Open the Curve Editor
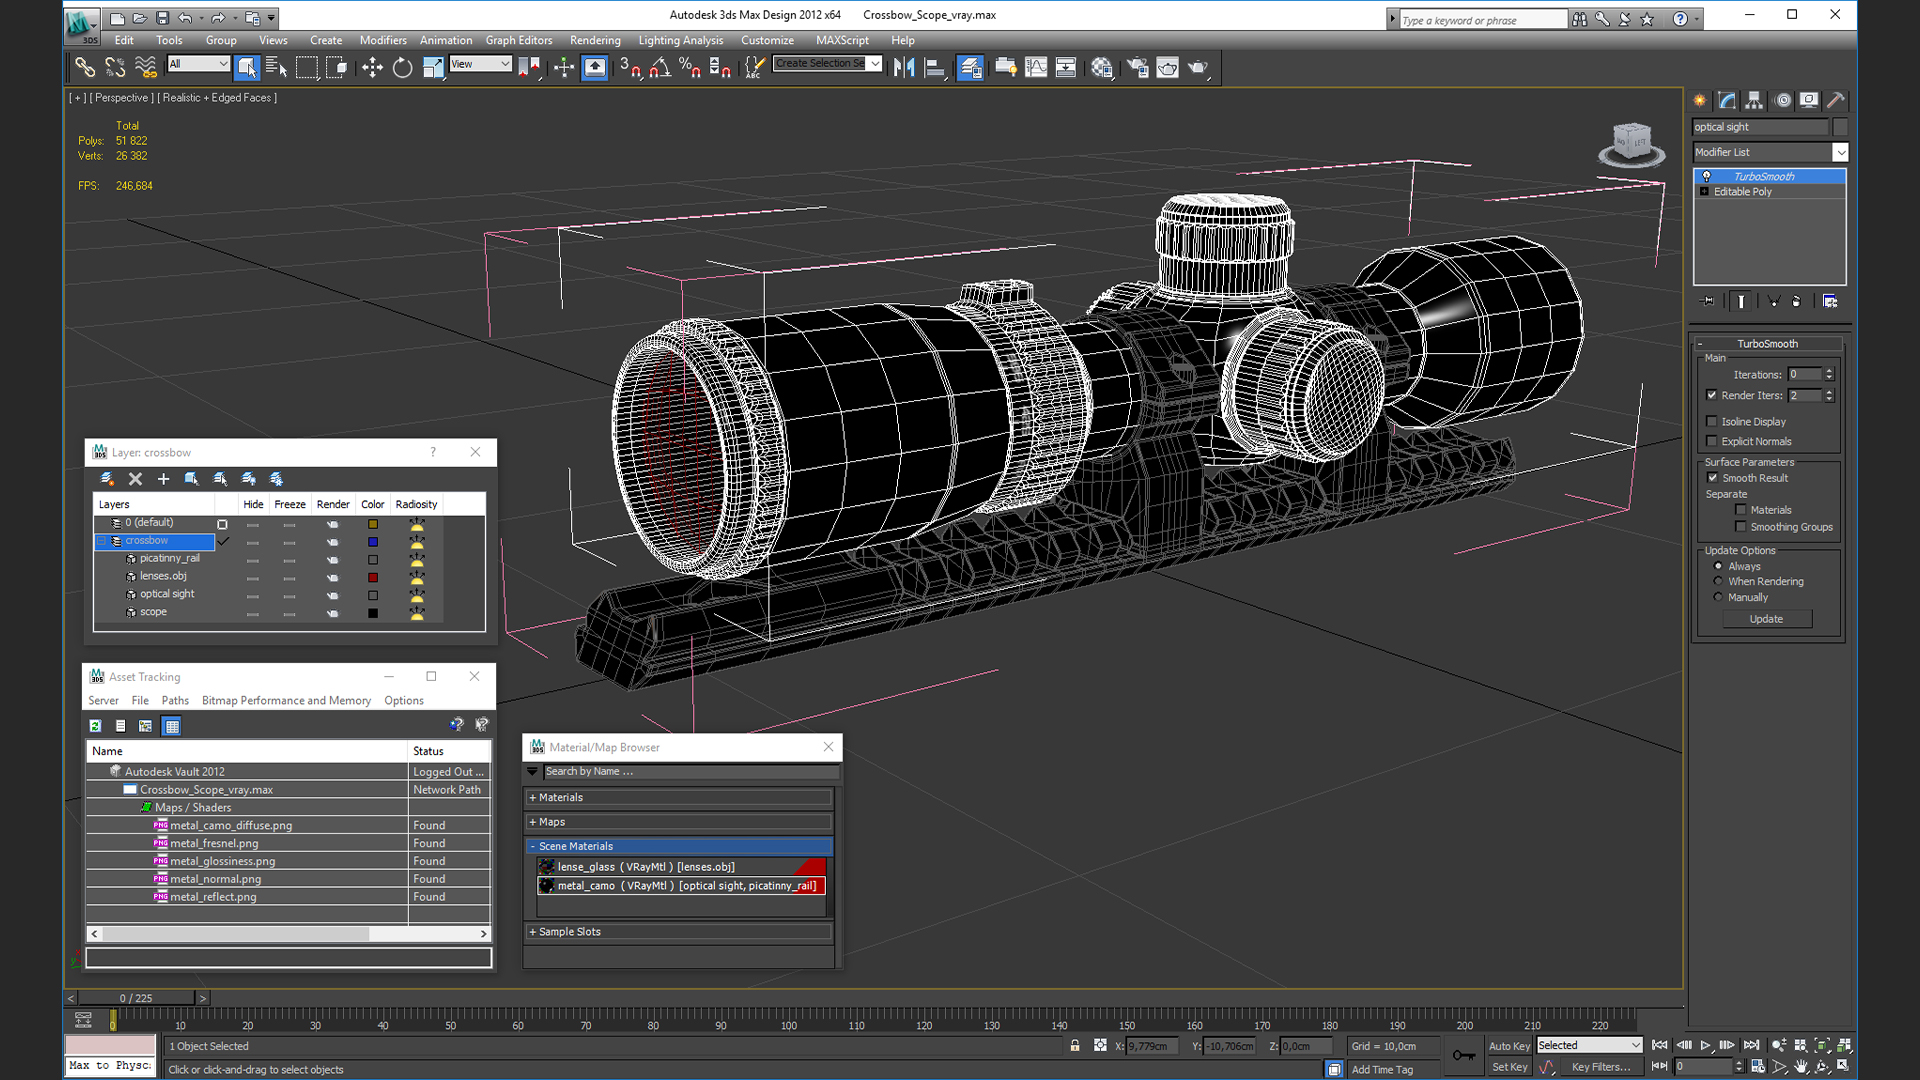The width and height of the screenshot is (1920, 1080). (x=1036, y=67)
